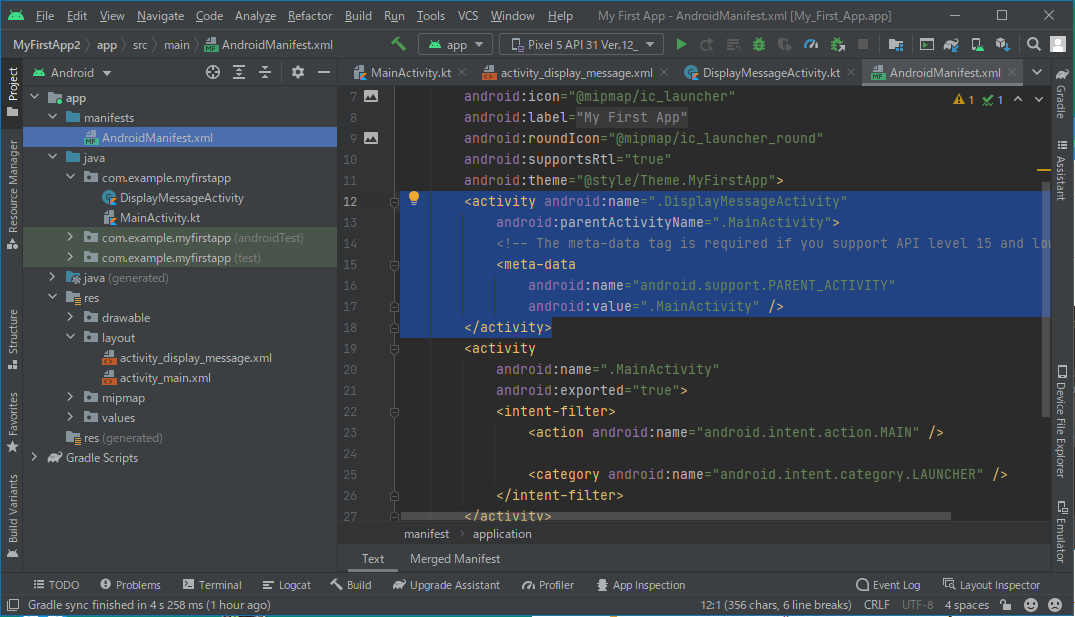Image resolution: width=1075 pixels, height=617 pixels.
Task: Open the Refactor menu
Action: coord(310,16)
